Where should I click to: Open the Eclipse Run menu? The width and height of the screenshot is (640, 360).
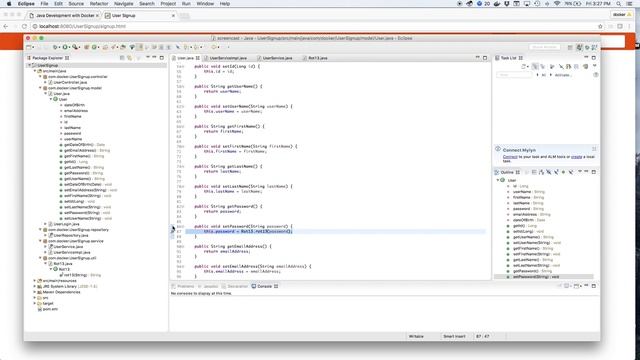coord(186,4)
